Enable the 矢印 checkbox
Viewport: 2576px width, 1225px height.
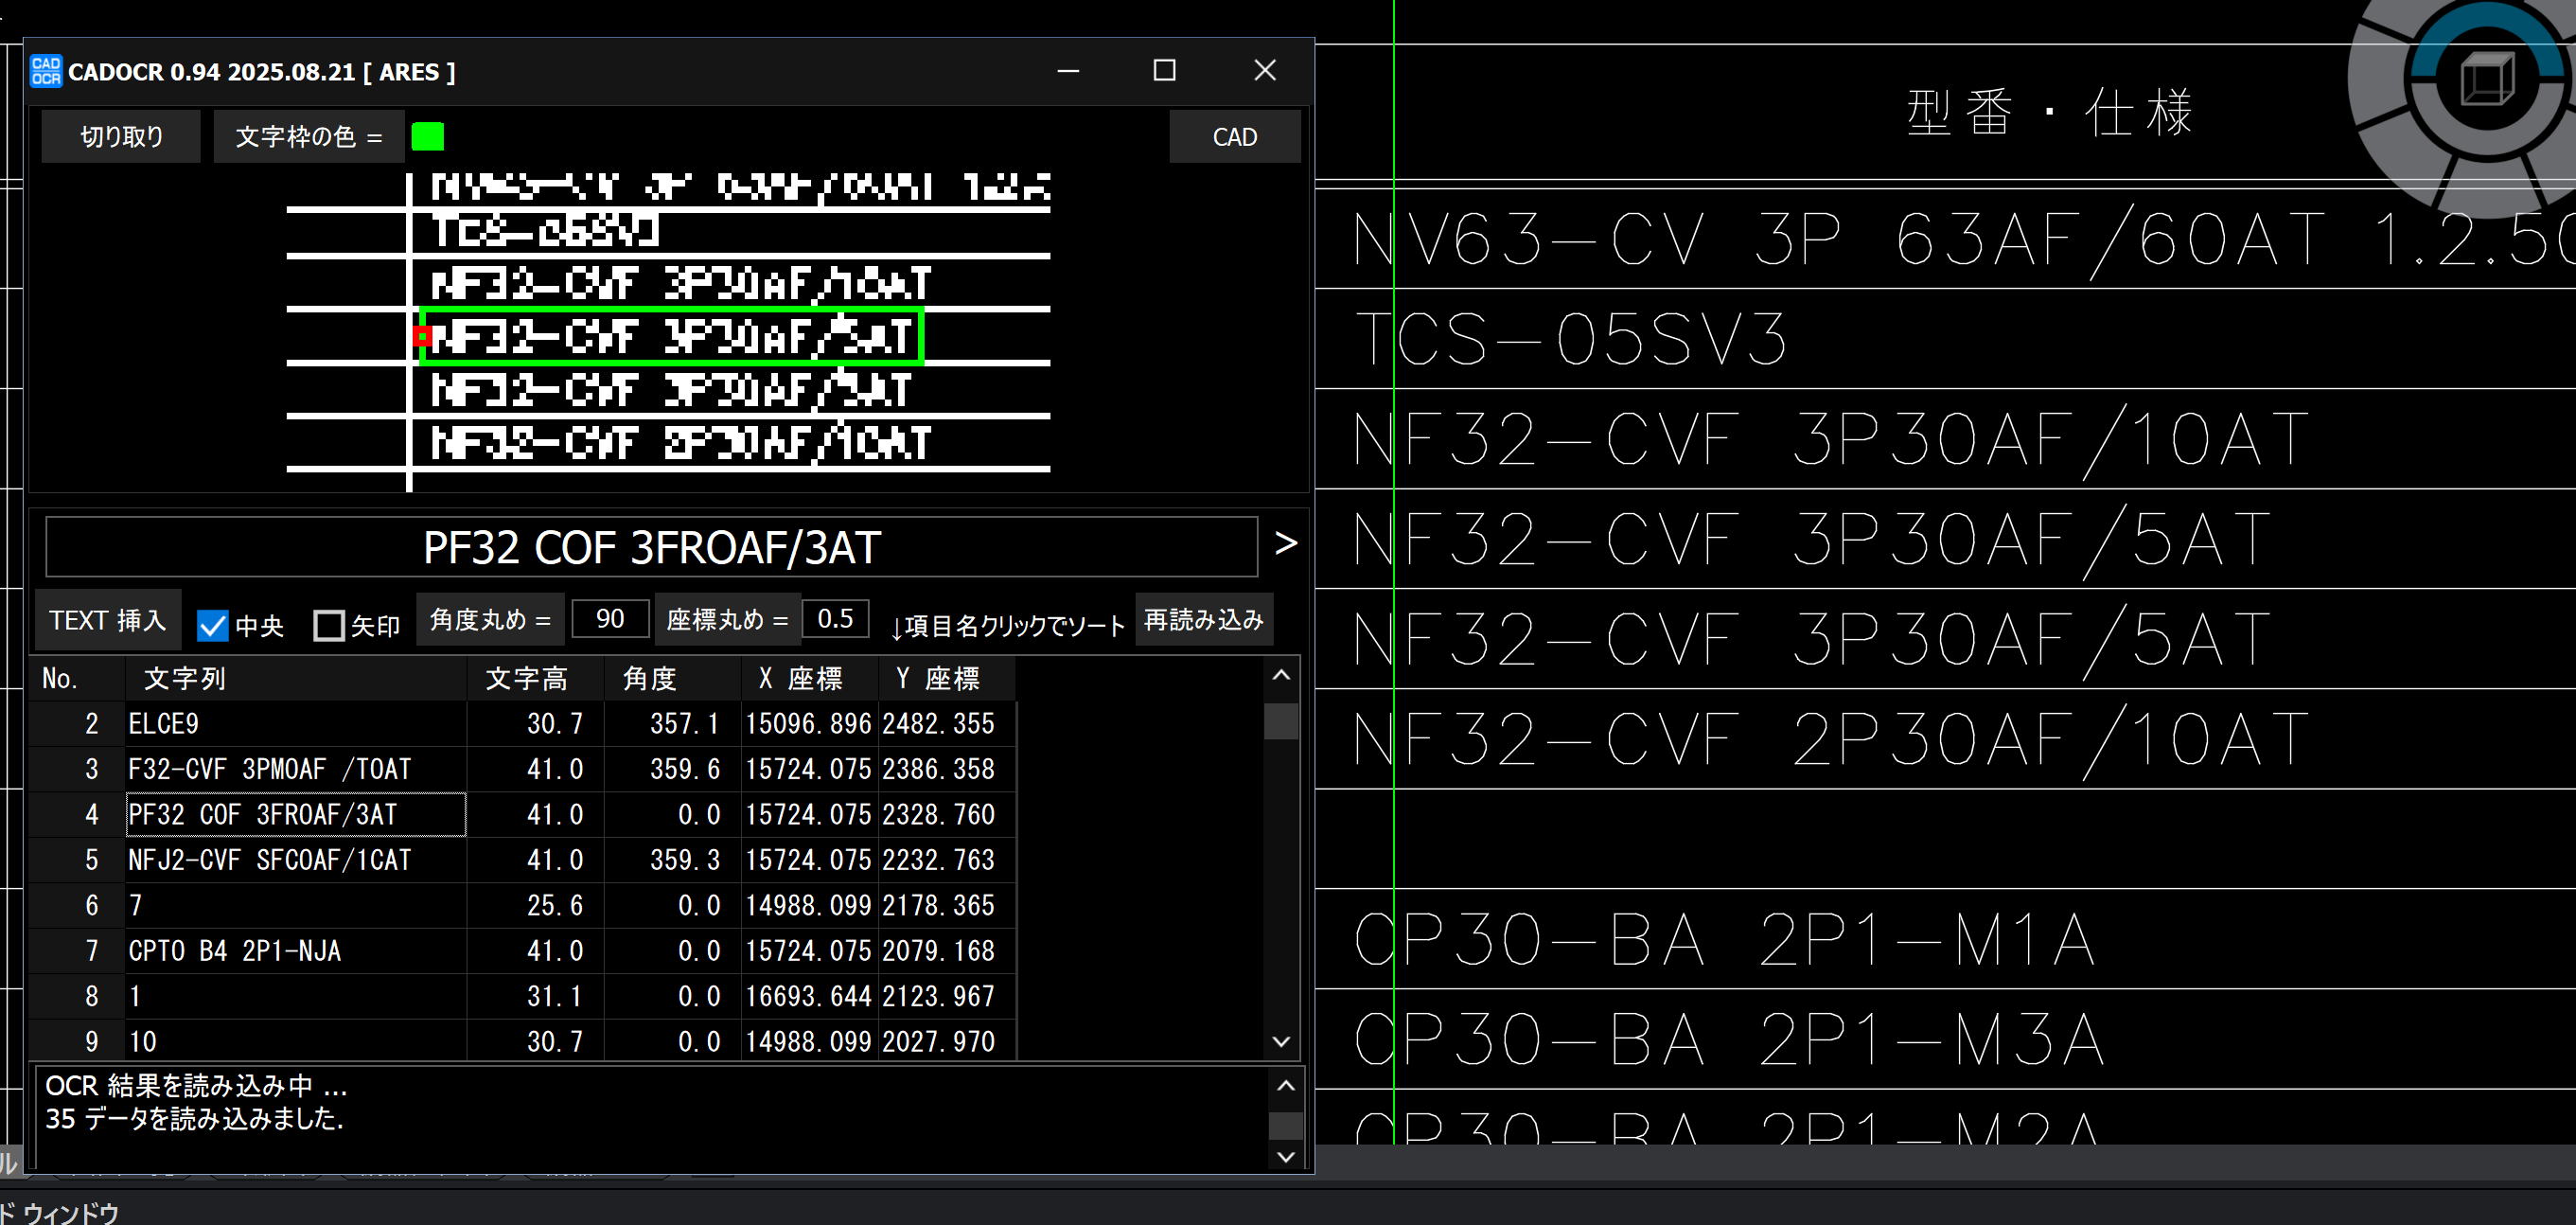[x=329, y=626]
